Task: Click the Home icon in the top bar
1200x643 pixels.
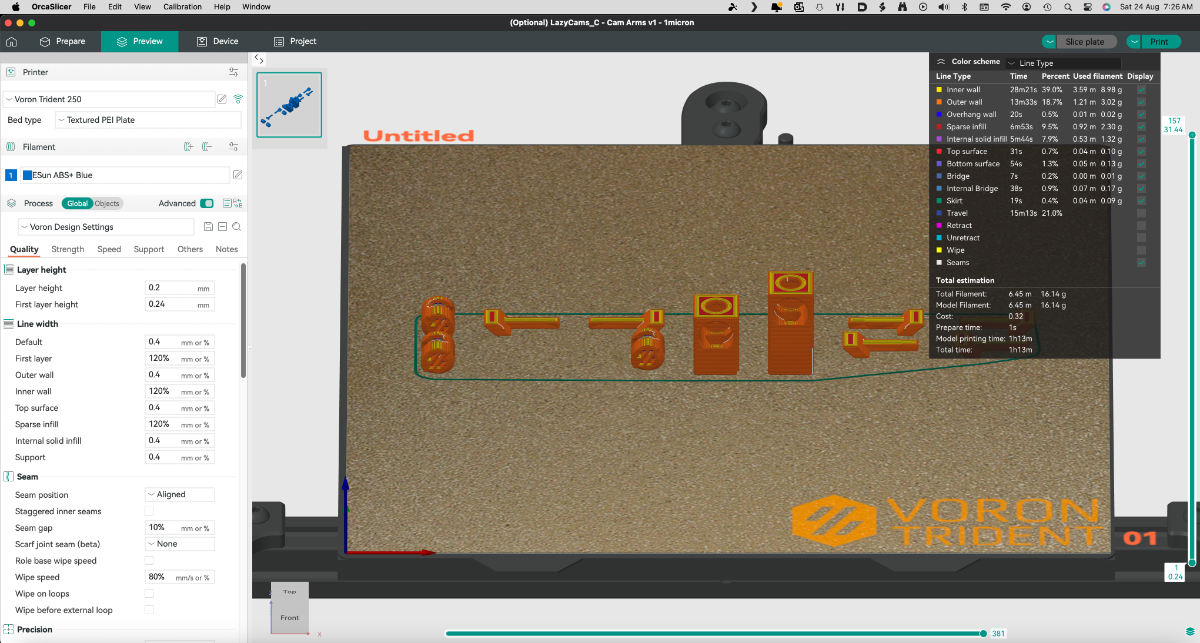Action: pyautogui.click(x=12, y=42)
